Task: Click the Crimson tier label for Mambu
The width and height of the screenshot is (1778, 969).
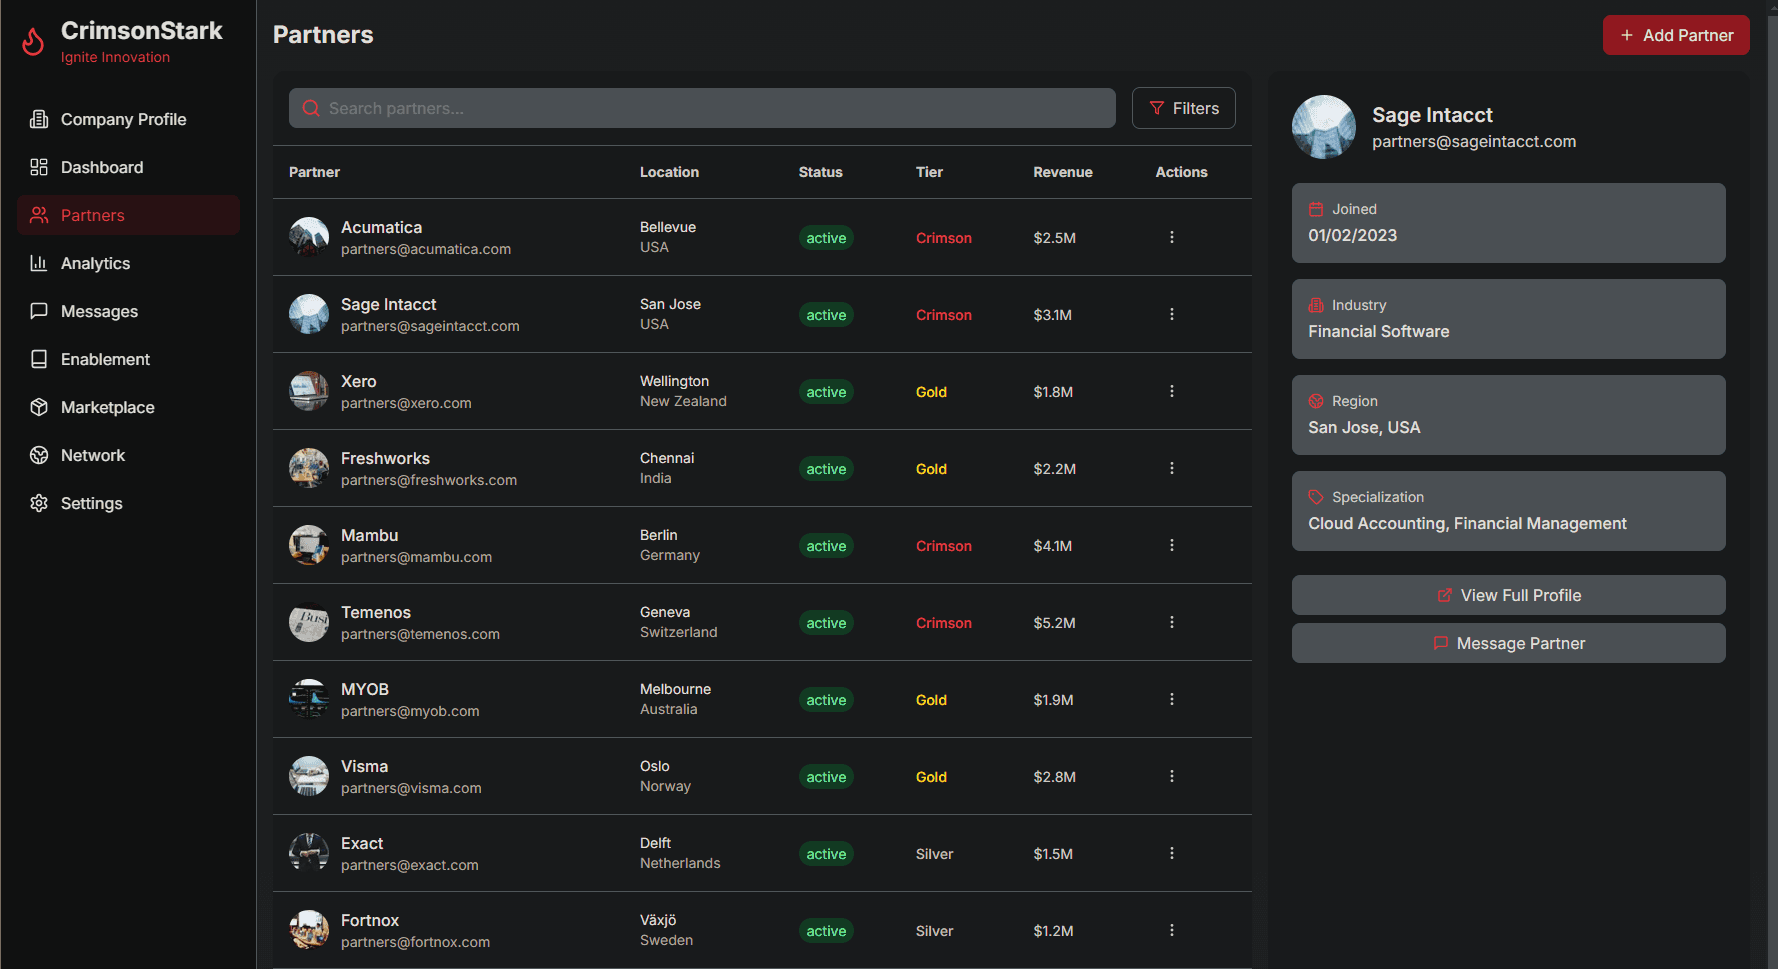Action: click(944, 546)
